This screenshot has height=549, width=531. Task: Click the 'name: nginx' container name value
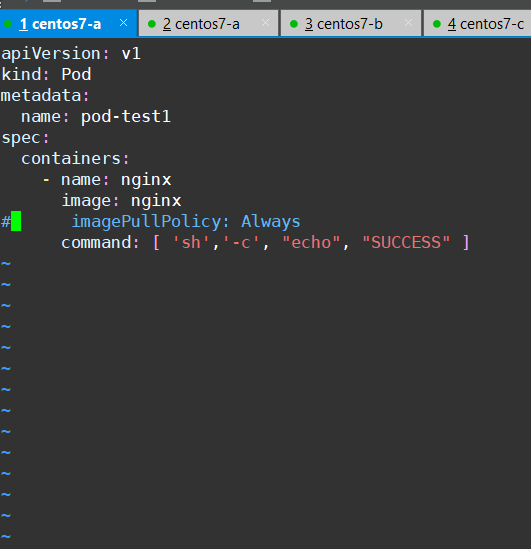(x=146, y=180)
